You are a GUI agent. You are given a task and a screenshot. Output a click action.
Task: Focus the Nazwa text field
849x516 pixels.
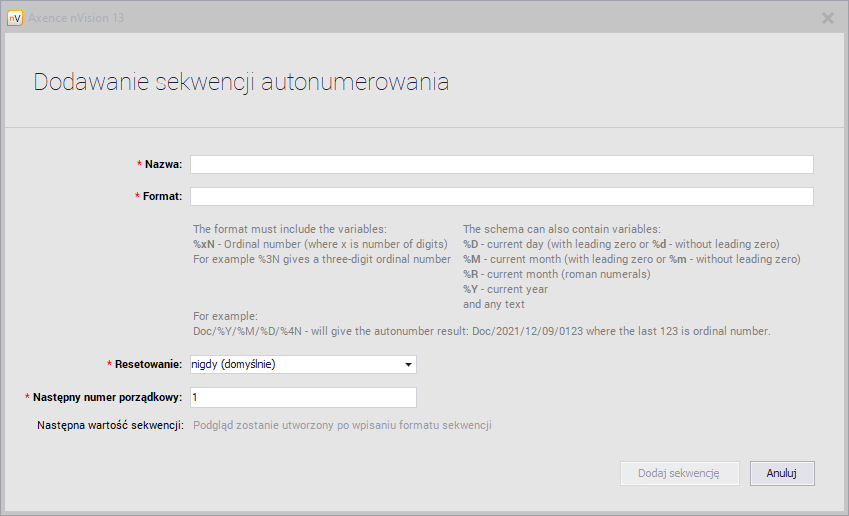coord(501,165)
